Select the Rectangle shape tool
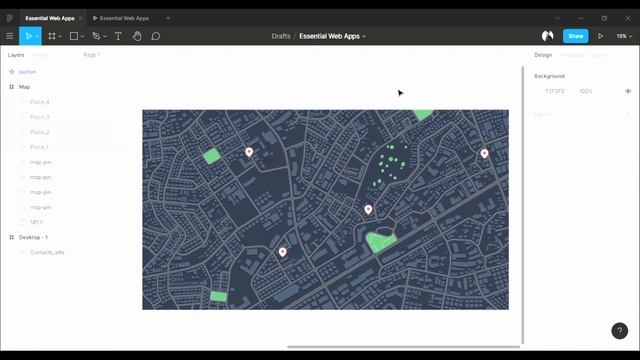Image resolution: width=640 pixels, height=360 pixels. point(74,36)
